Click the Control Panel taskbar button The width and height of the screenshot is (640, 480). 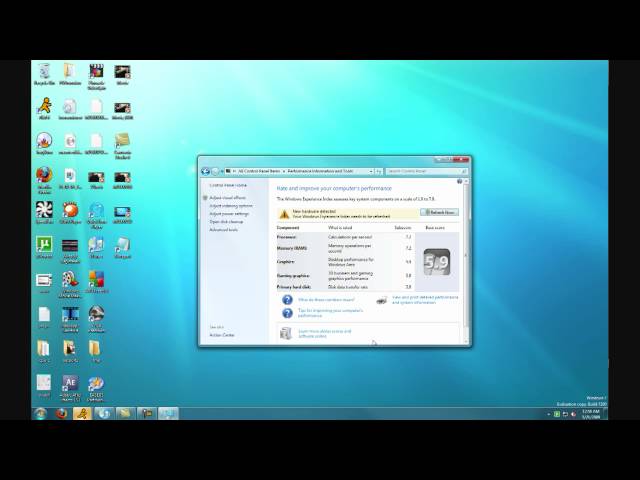pyautogui.click(x=168, y=413)
